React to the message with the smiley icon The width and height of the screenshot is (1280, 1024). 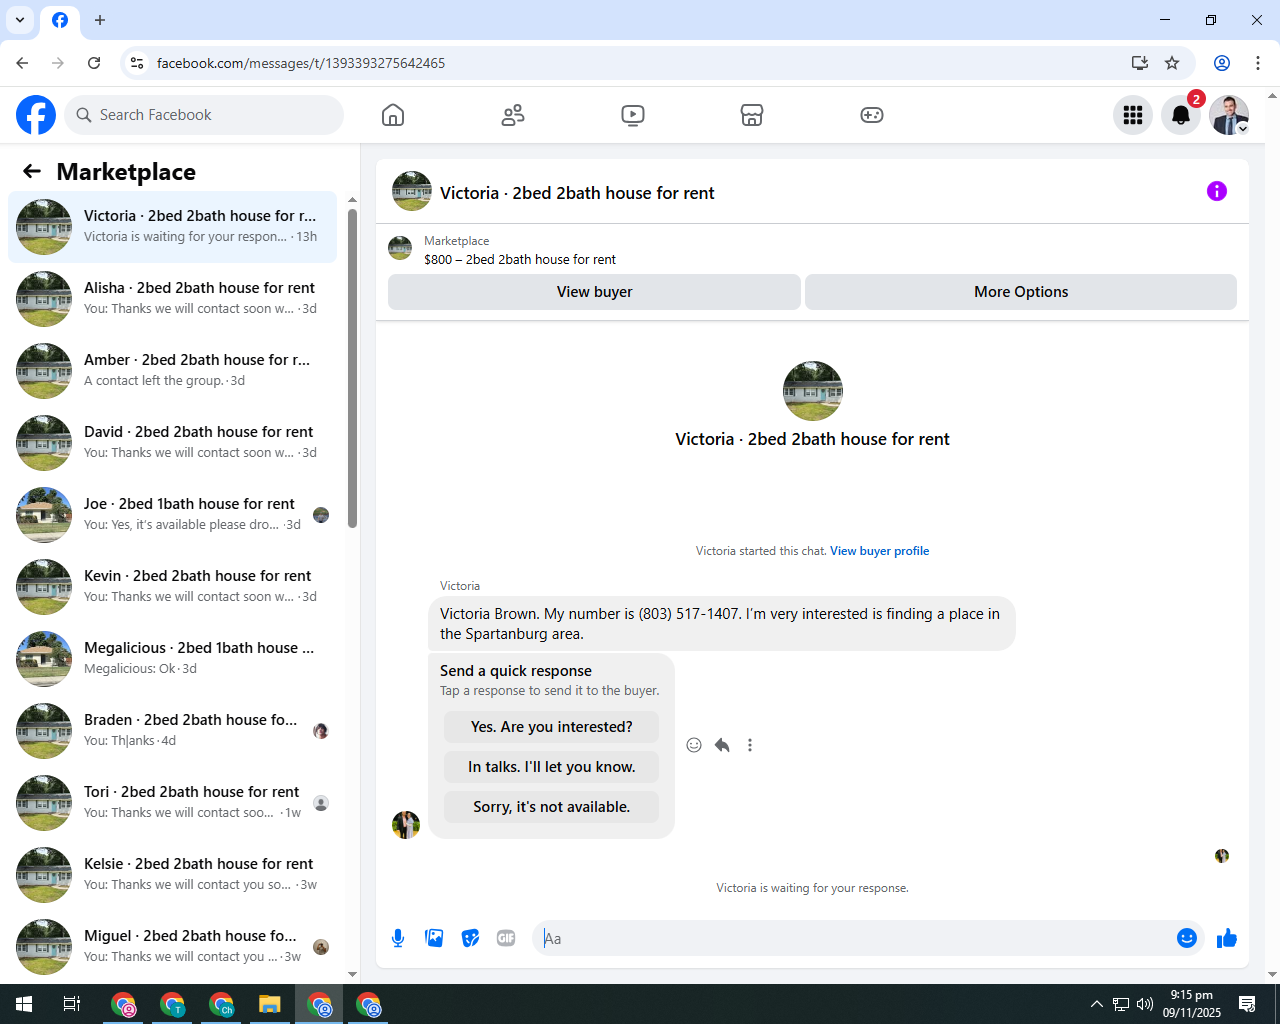694,745
